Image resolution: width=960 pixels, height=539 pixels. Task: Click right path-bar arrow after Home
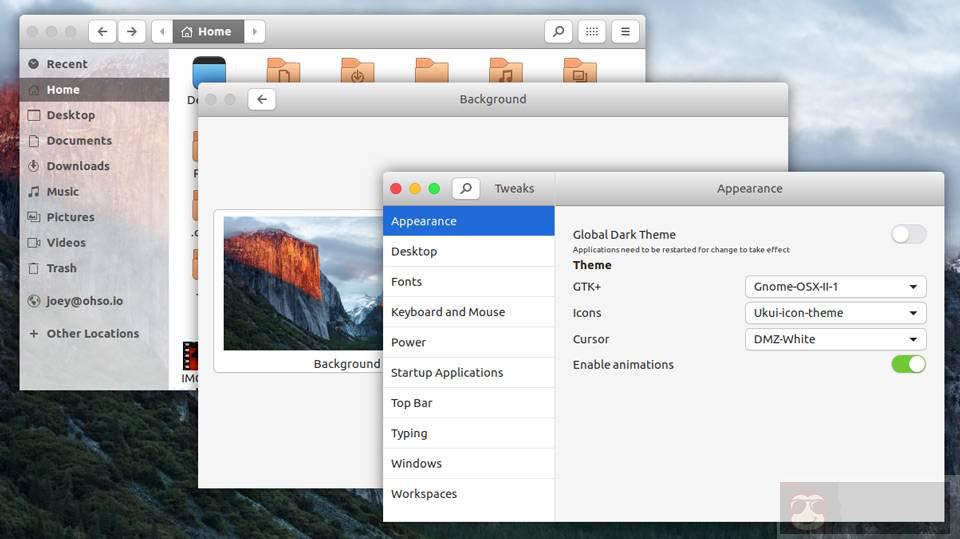pyautogui.click(x=255, y=31)
